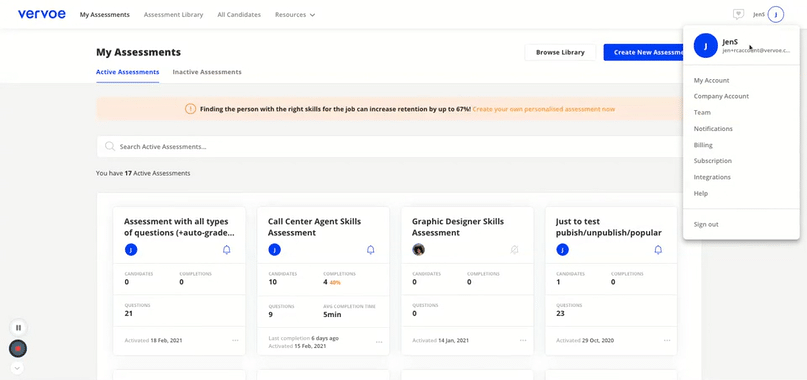Open Help from profile menu

[x=700, y=194]
